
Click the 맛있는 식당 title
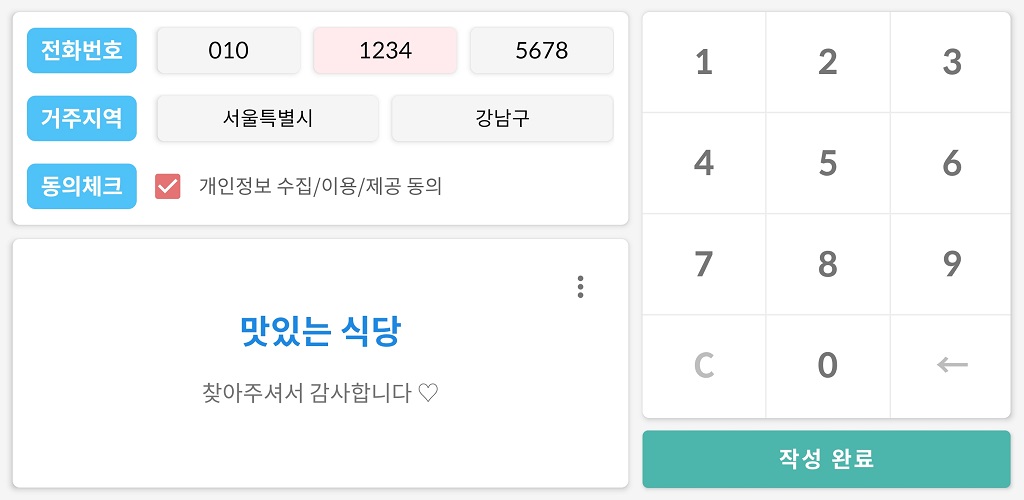point(320,331)
